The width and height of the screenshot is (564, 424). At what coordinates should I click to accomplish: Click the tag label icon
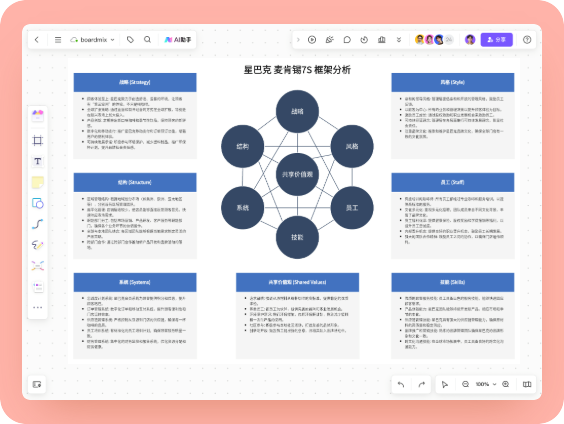point(130,40)
